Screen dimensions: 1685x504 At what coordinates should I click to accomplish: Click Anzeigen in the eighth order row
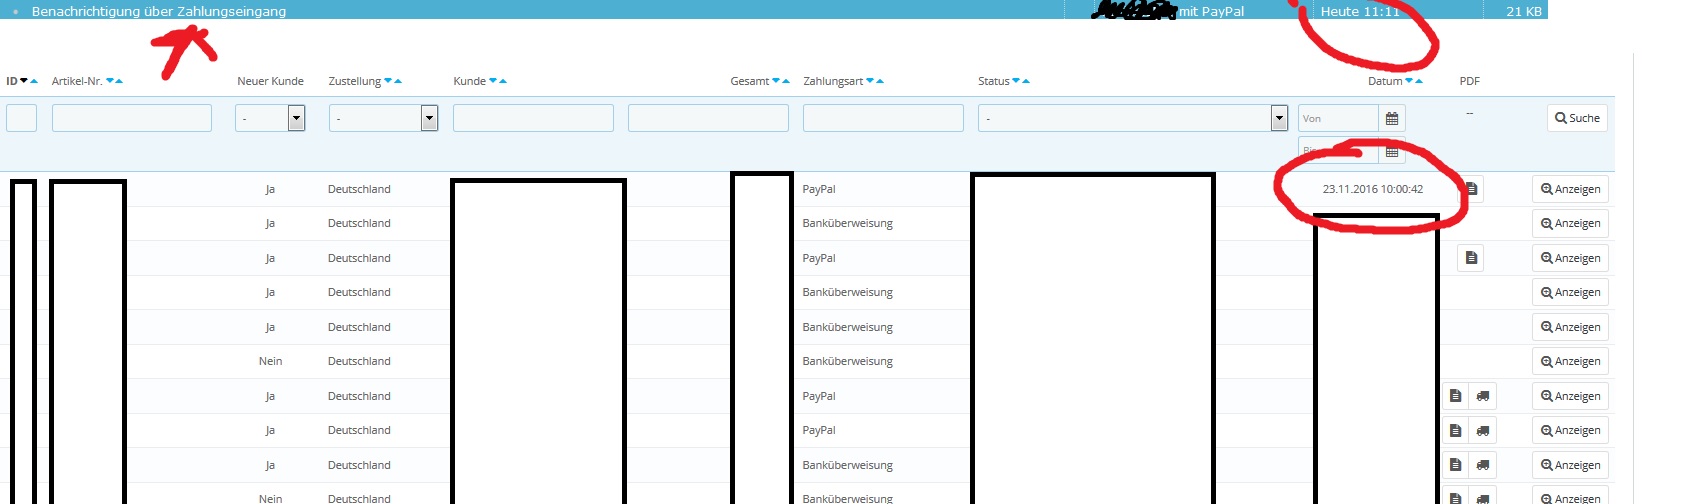pos(1570,431)
